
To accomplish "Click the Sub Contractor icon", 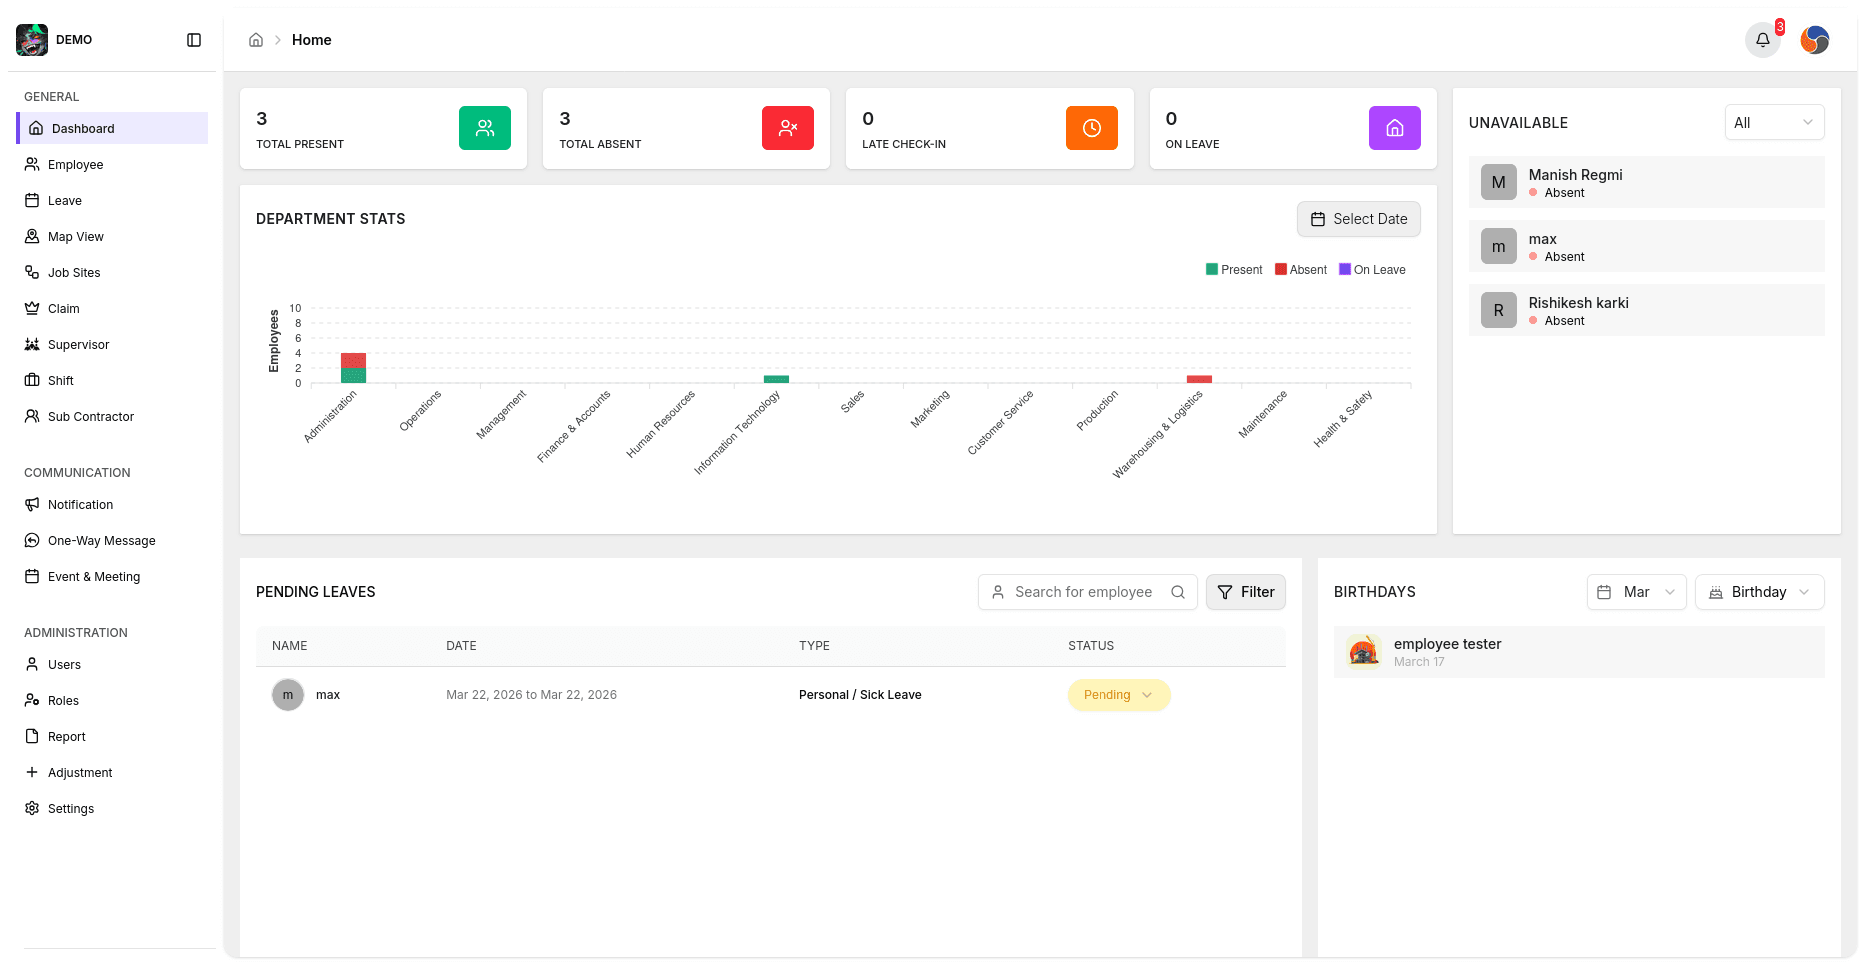I will [x=32, y=416].
